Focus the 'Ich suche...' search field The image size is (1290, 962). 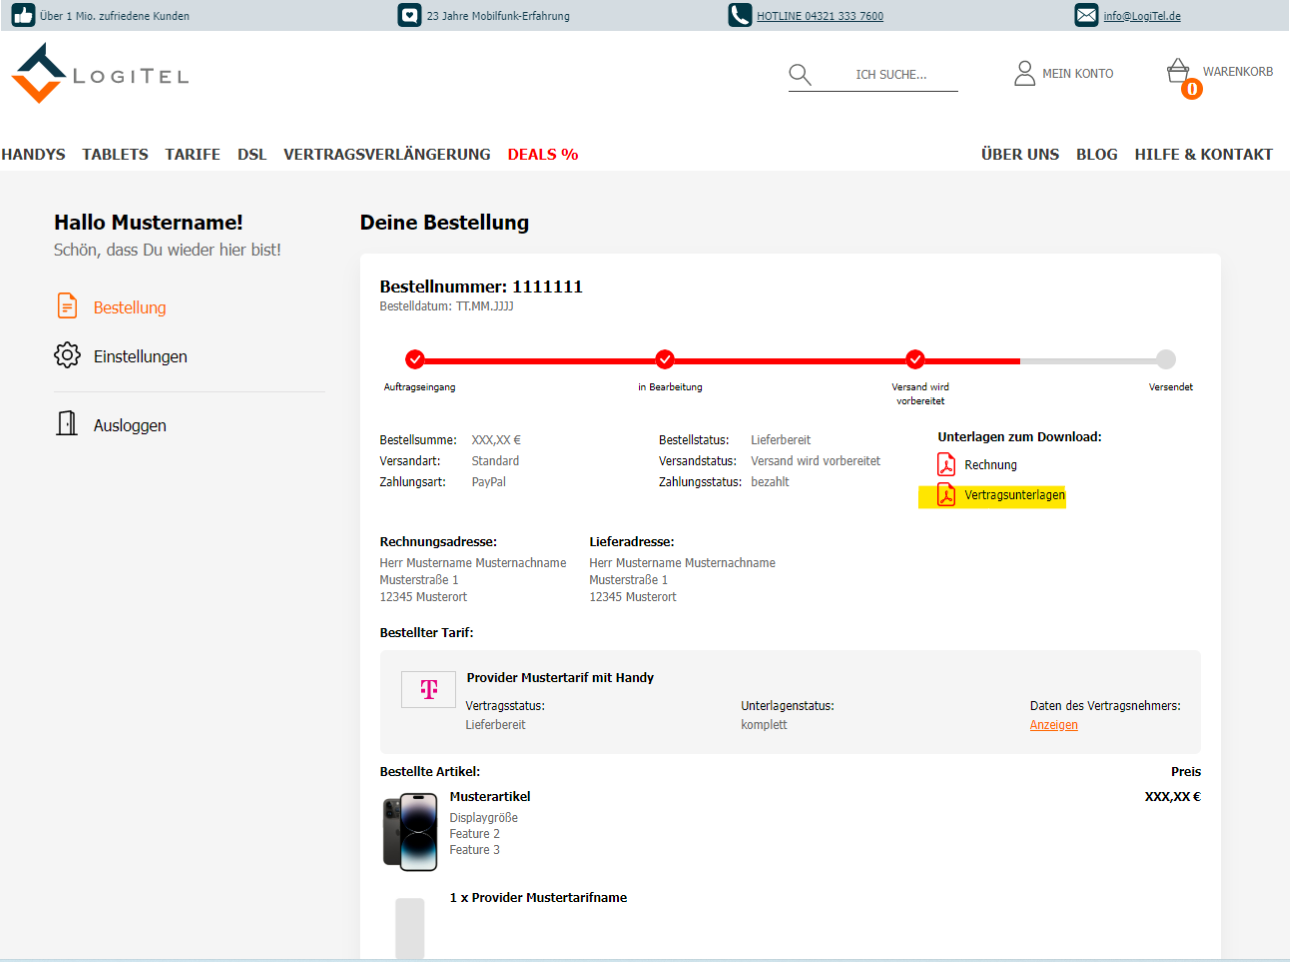click(x=891, y=74)
